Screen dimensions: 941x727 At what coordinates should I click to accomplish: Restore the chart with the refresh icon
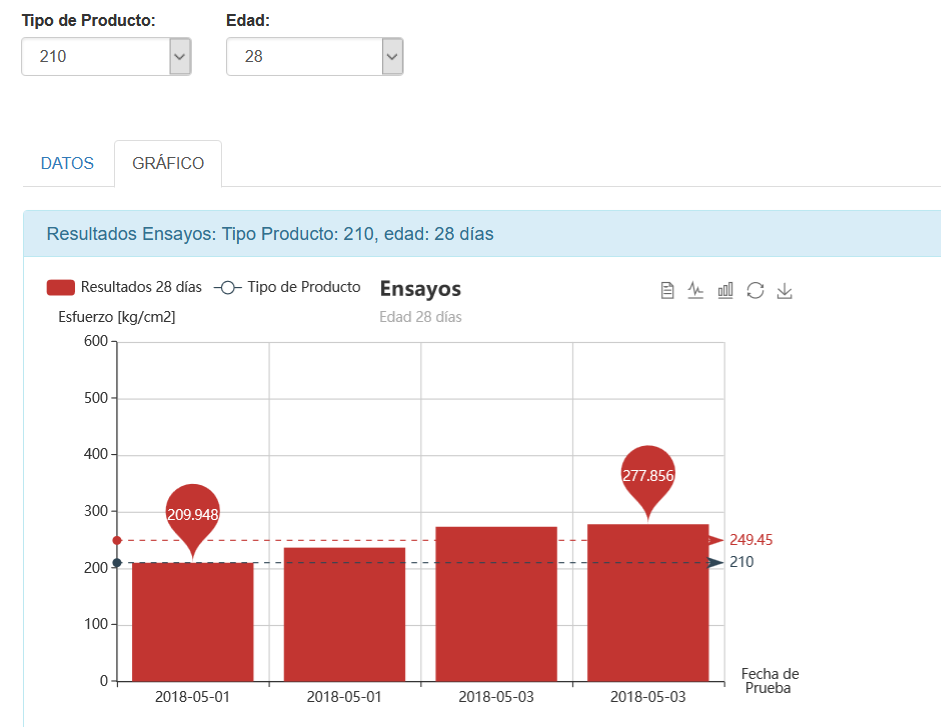755,290
